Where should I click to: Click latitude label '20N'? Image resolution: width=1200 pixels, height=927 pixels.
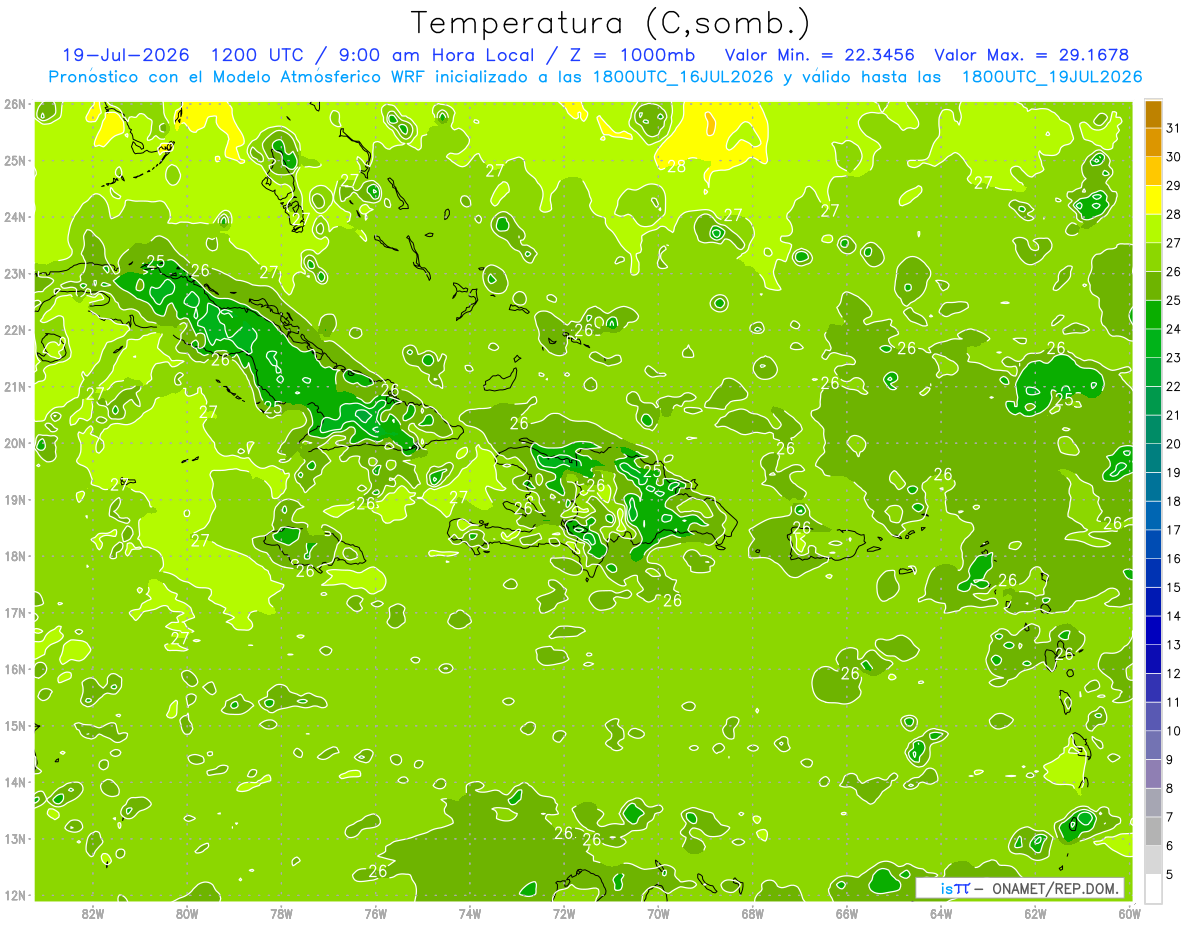pyautogui.click(x=15, y=443)
